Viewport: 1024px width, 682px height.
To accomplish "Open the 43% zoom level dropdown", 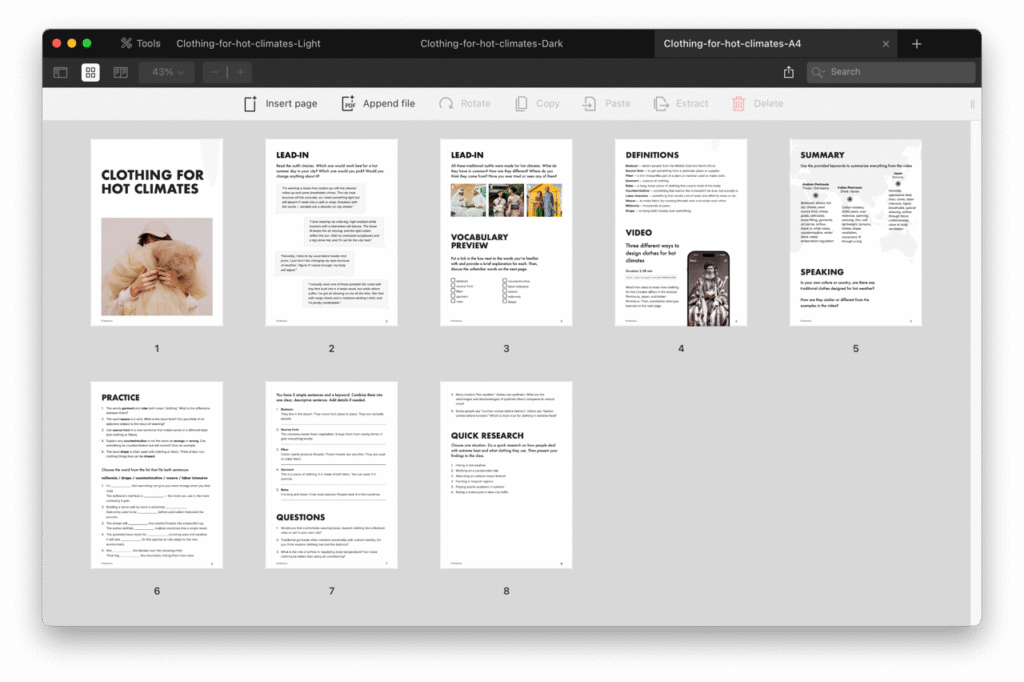I will (167, 72).
